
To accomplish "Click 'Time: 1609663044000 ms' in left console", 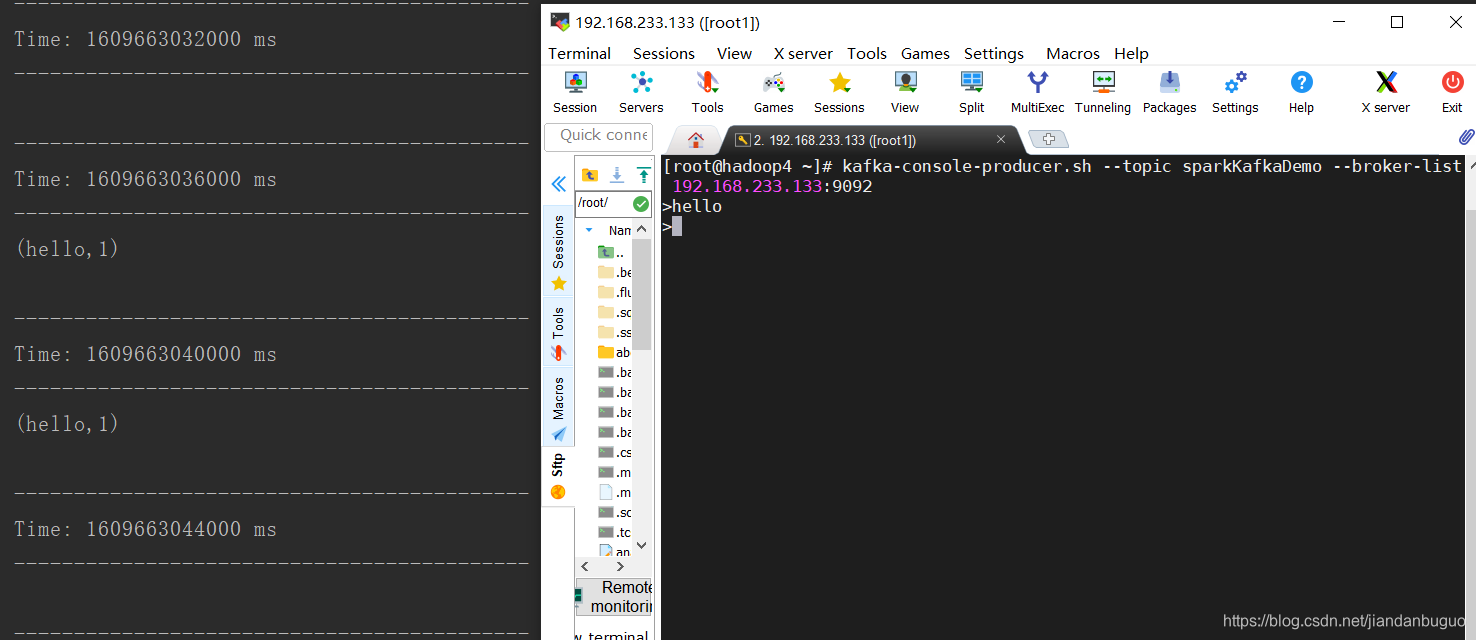I will pos(146,530).
